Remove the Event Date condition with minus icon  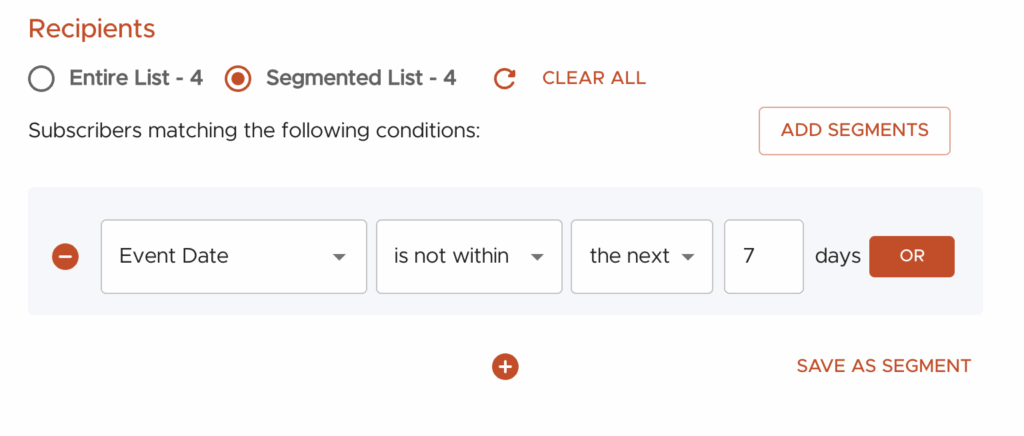tap(65, 257)
